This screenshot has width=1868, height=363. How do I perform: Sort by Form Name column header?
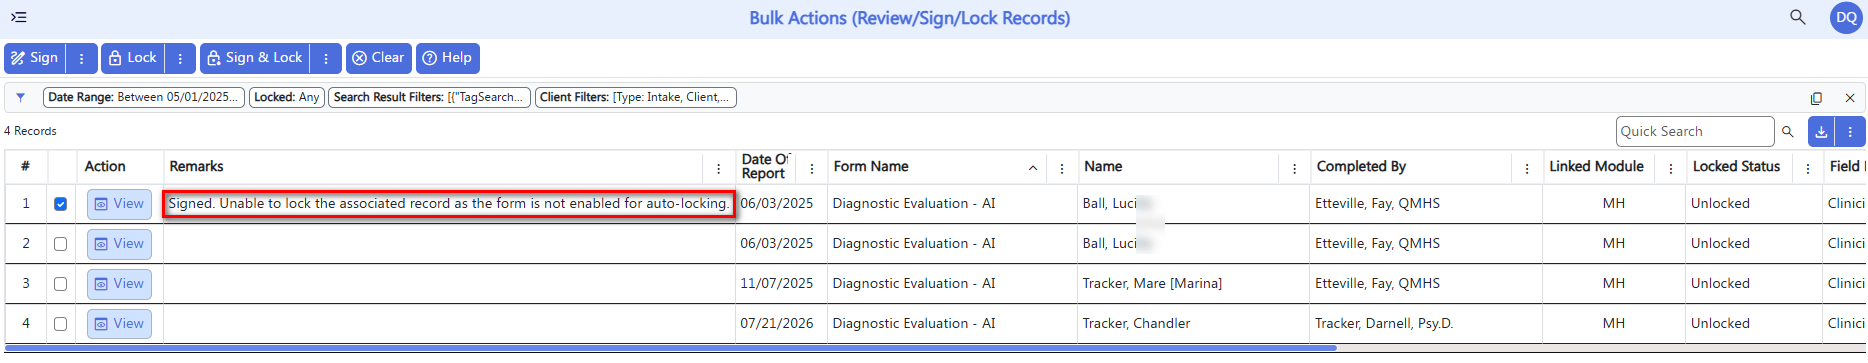coord(871,167)
